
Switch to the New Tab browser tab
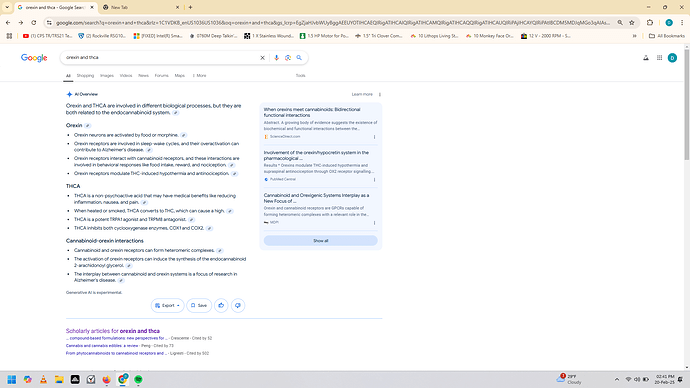[141, 7]
